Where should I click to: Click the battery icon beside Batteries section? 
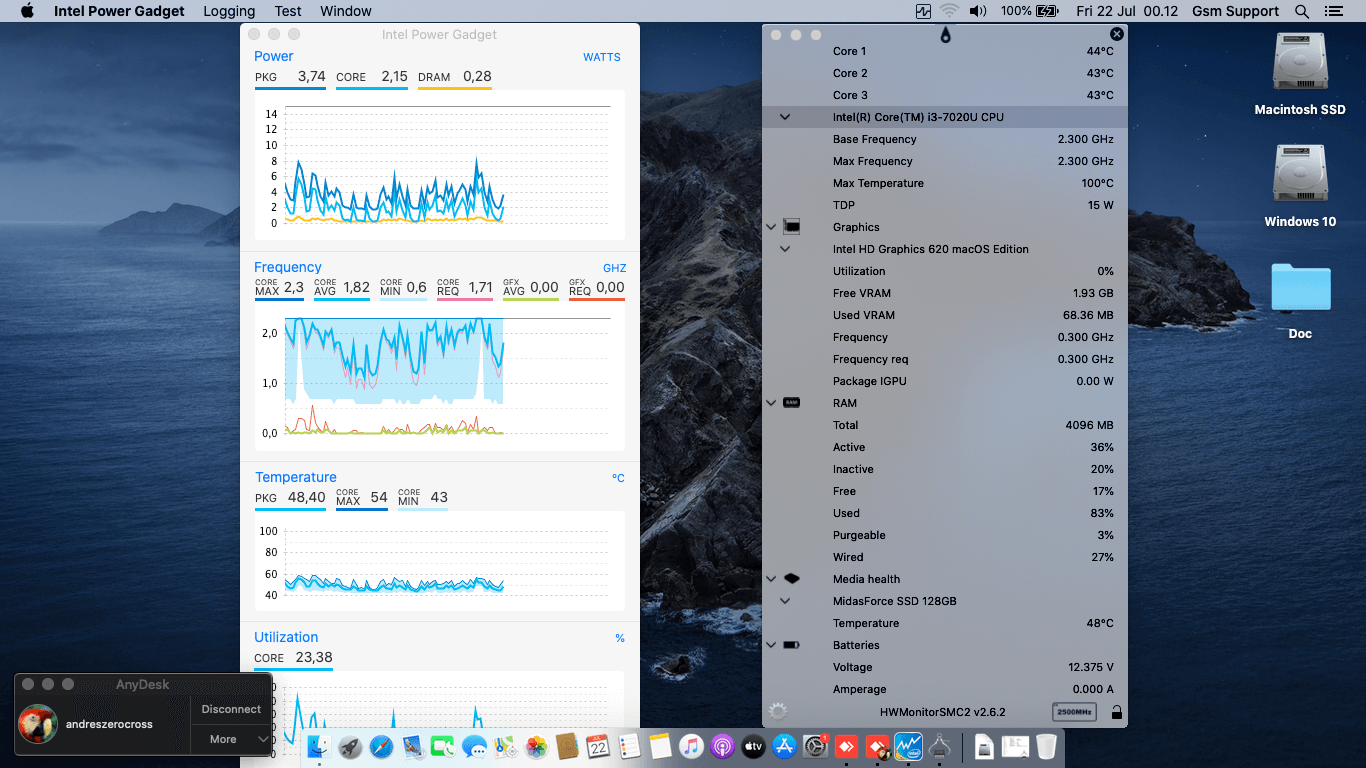pyautogui.click(x=793, y=645)
